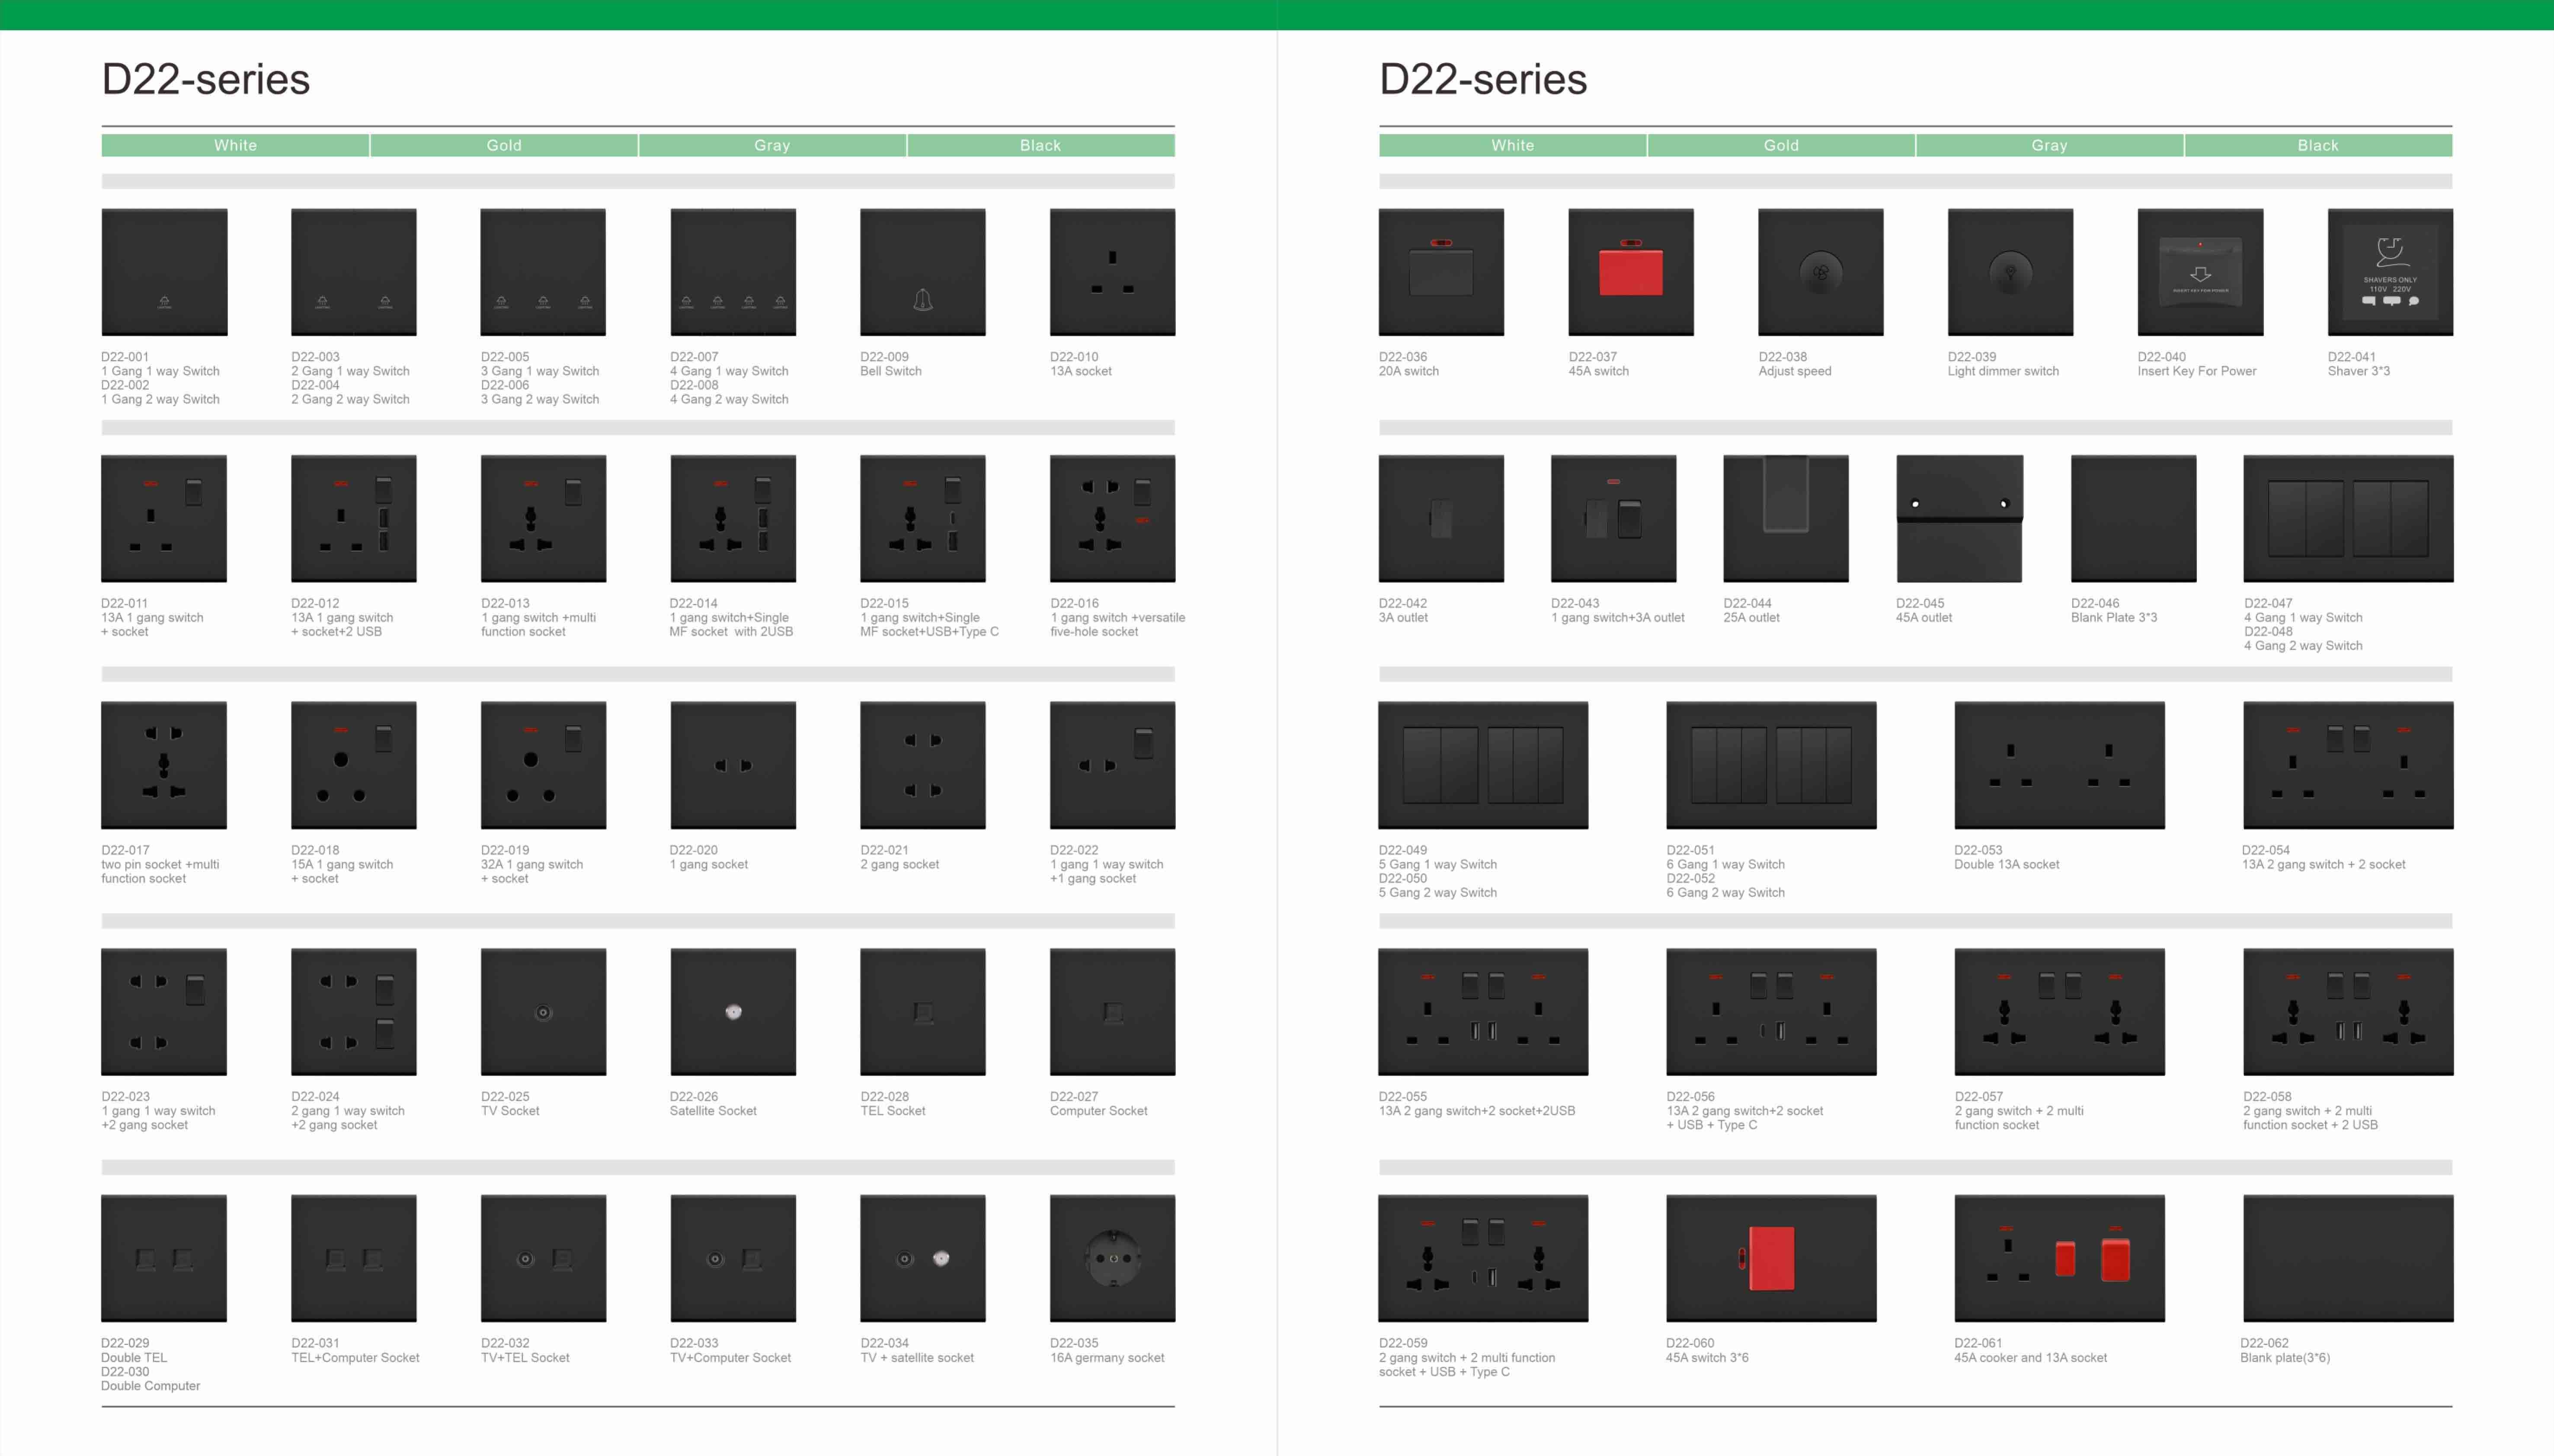Click the D22-035 germany socket image
The width and height of the screenshot is (2554, 1456).
(1113, 1259)
